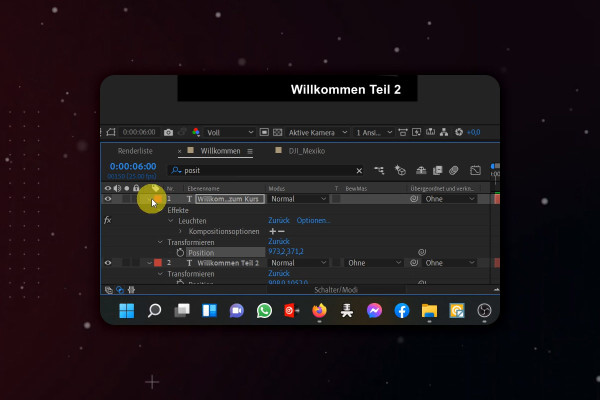Open the composition mini-flowchart icon
600x400 pixels.
tap(379, 170)
